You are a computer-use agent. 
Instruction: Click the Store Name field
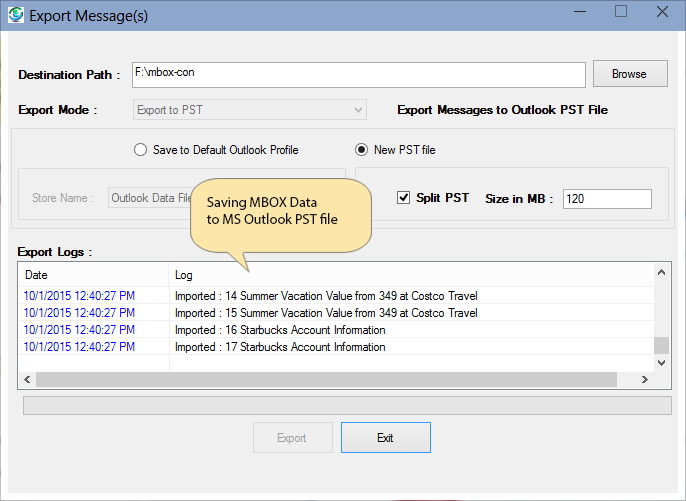[x=150, y=198]
